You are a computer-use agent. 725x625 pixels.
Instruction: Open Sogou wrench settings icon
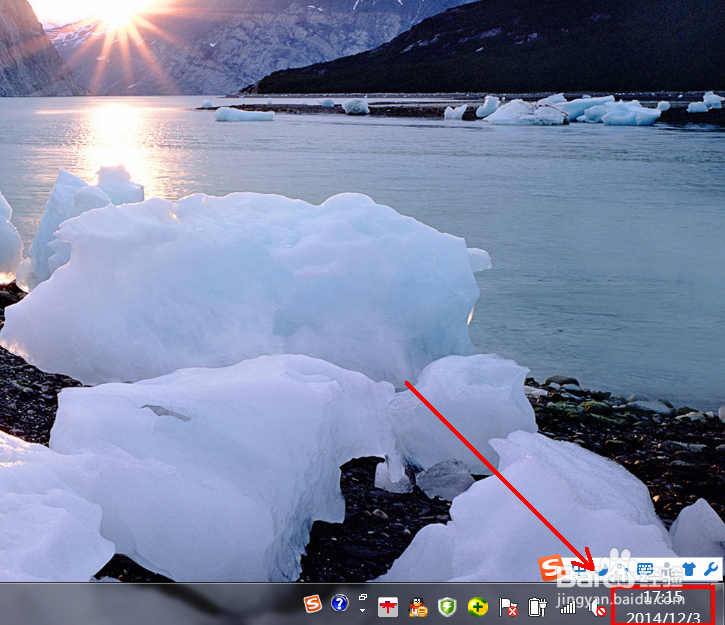point(711,569)
